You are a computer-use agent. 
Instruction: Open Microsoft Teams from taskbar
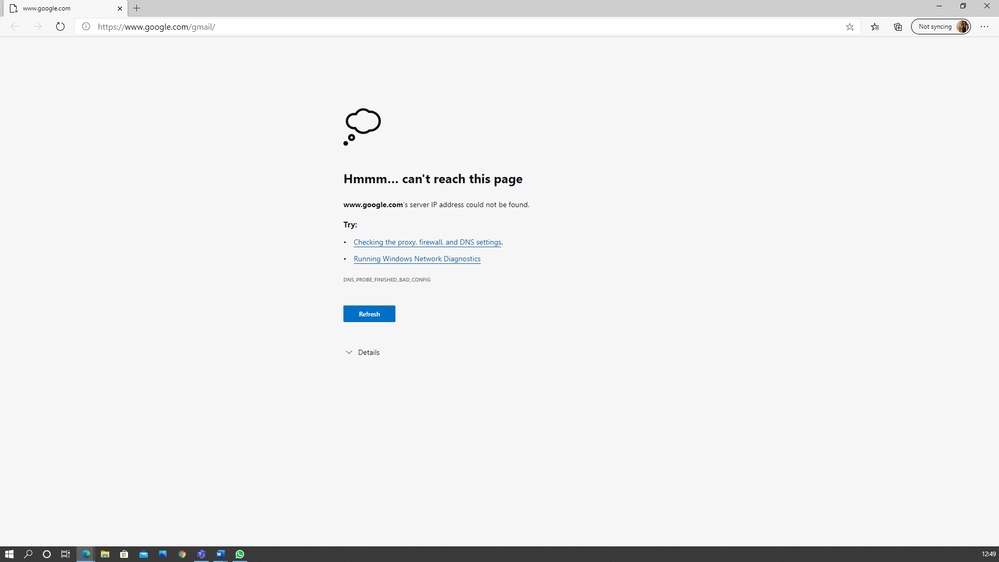tap(201, 554)
